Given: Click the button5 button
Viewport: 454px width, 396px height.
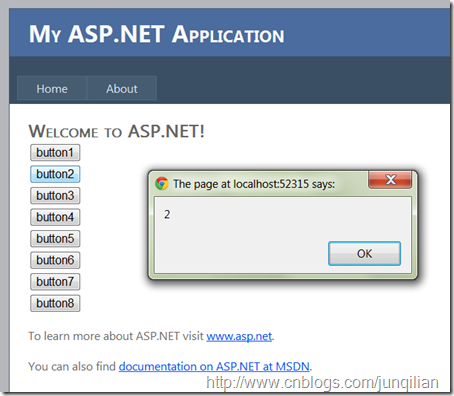Looking at the screenshot, I should coord(55,239).
